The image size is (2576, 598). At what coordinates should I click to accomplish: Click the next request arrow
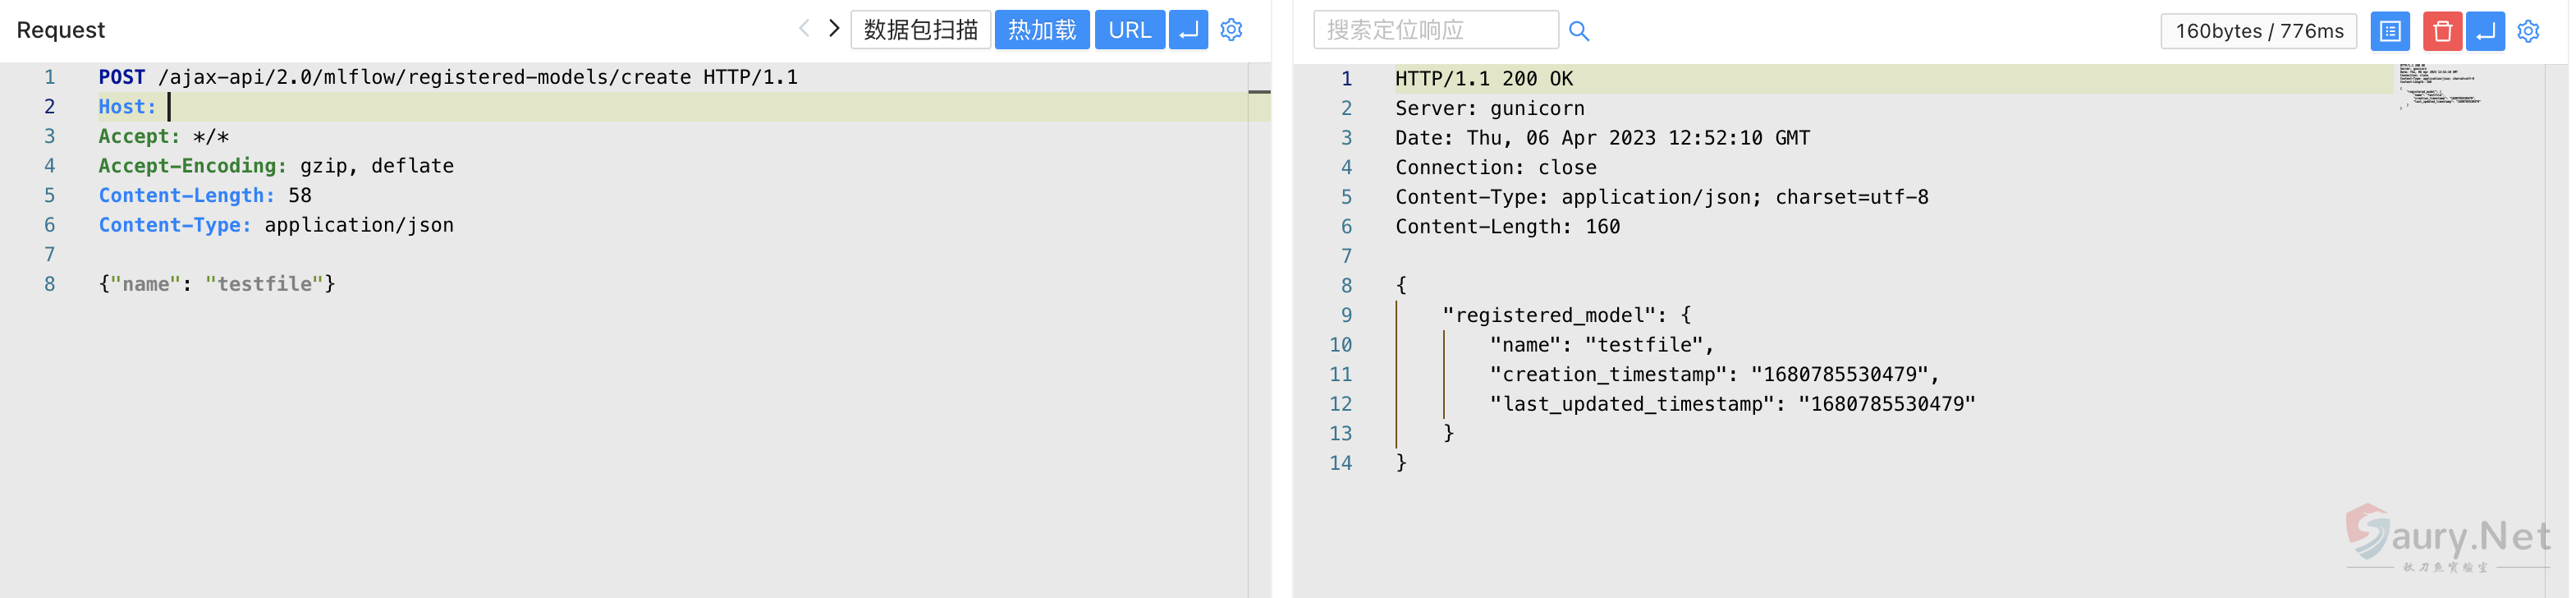834,29
